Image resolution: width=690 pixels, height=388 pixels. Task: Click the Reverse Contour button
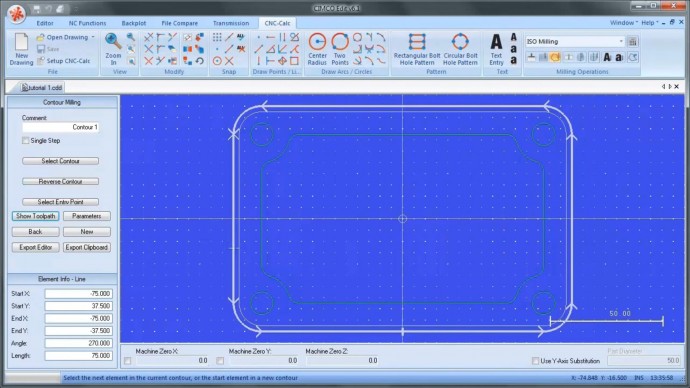(x=60, y=181)
